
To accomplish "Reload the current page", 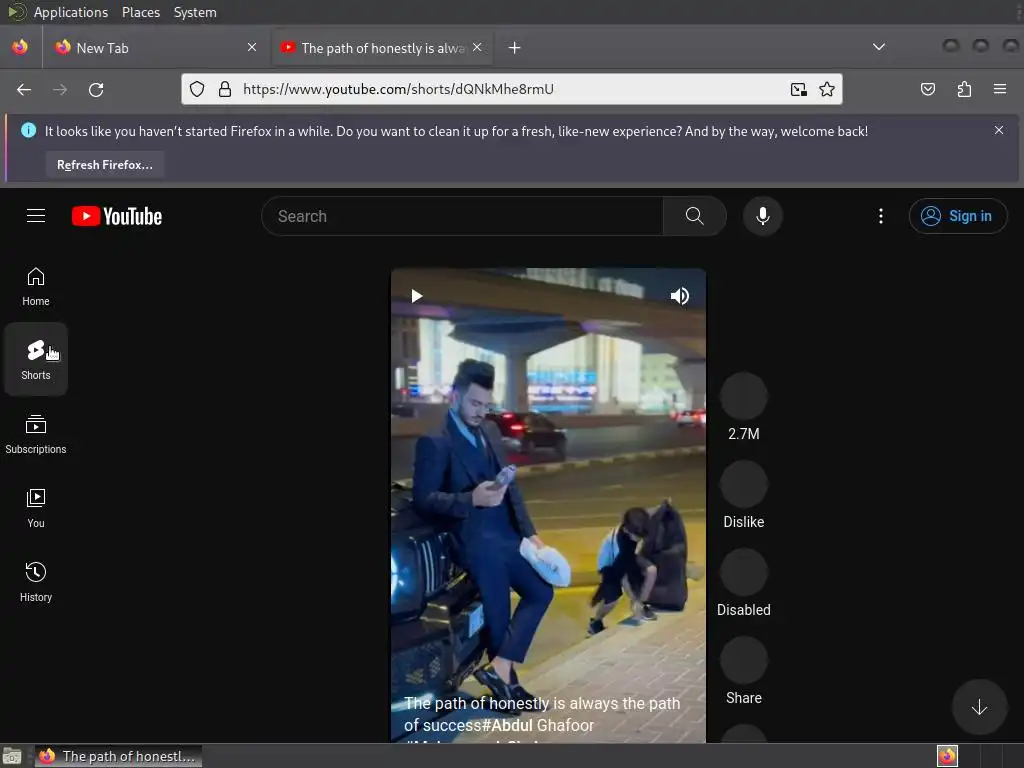I will tap(96, 89).
